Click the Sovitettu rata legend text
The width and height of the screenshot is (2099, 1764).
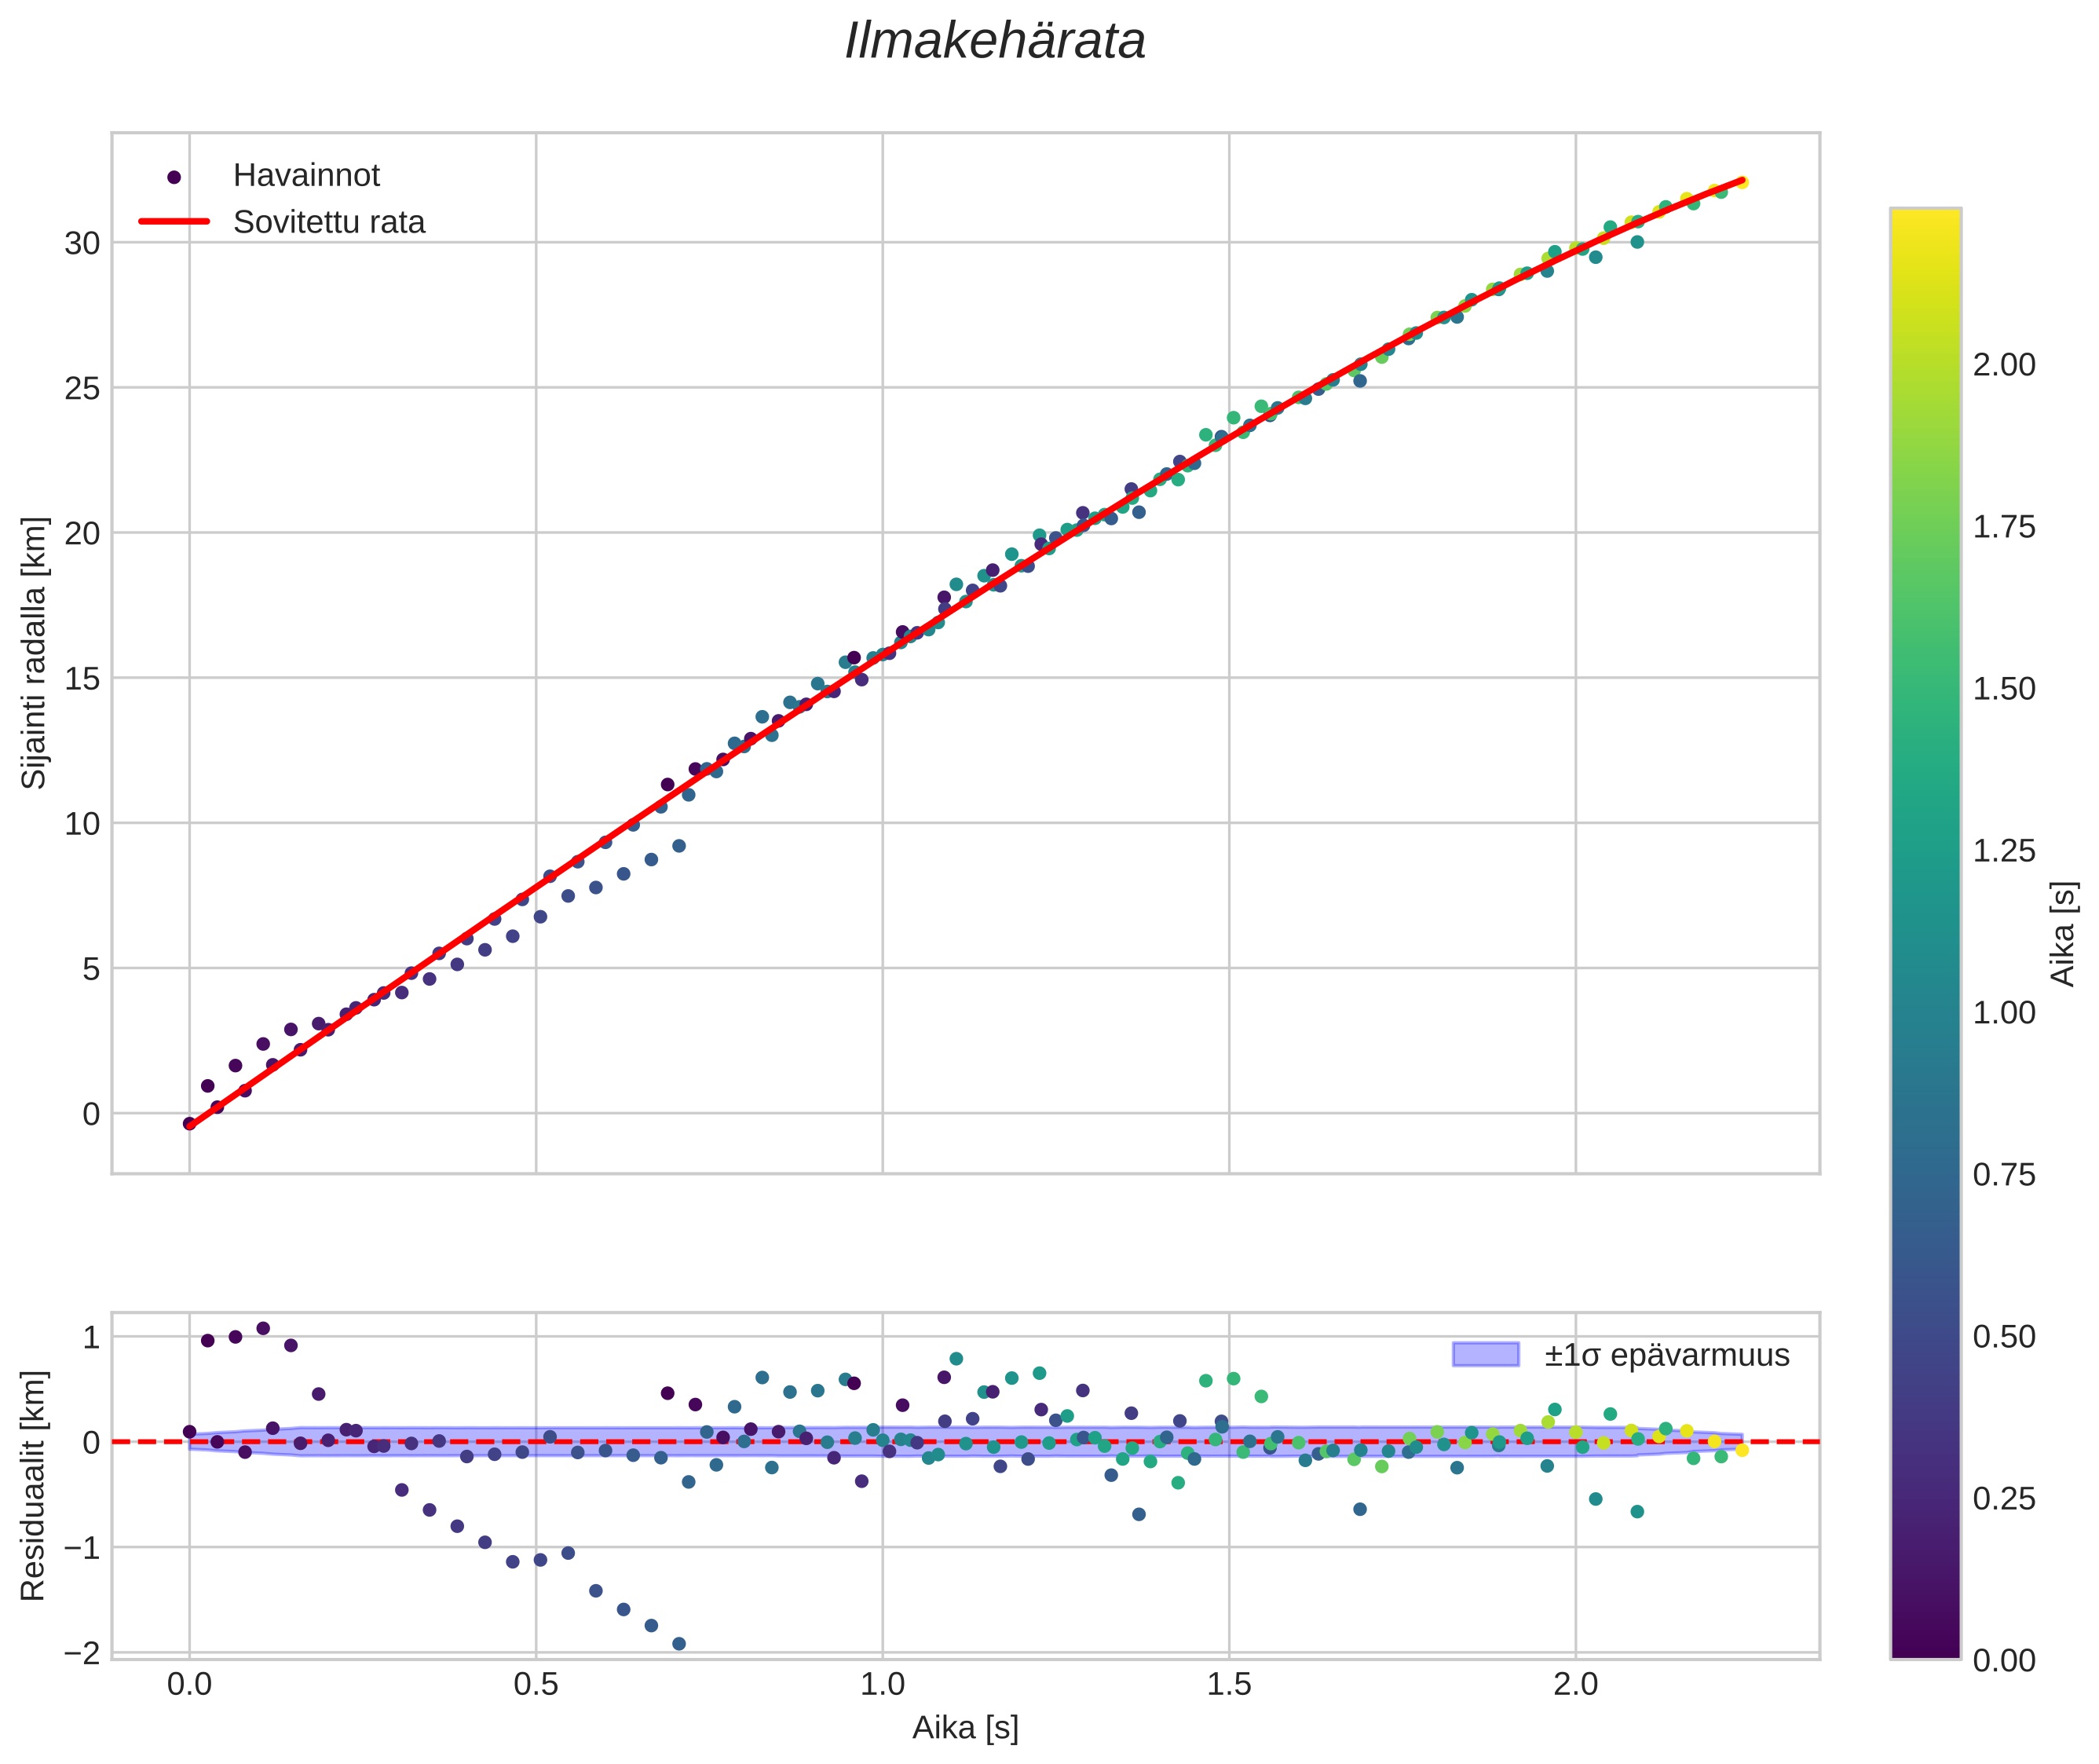329,222
